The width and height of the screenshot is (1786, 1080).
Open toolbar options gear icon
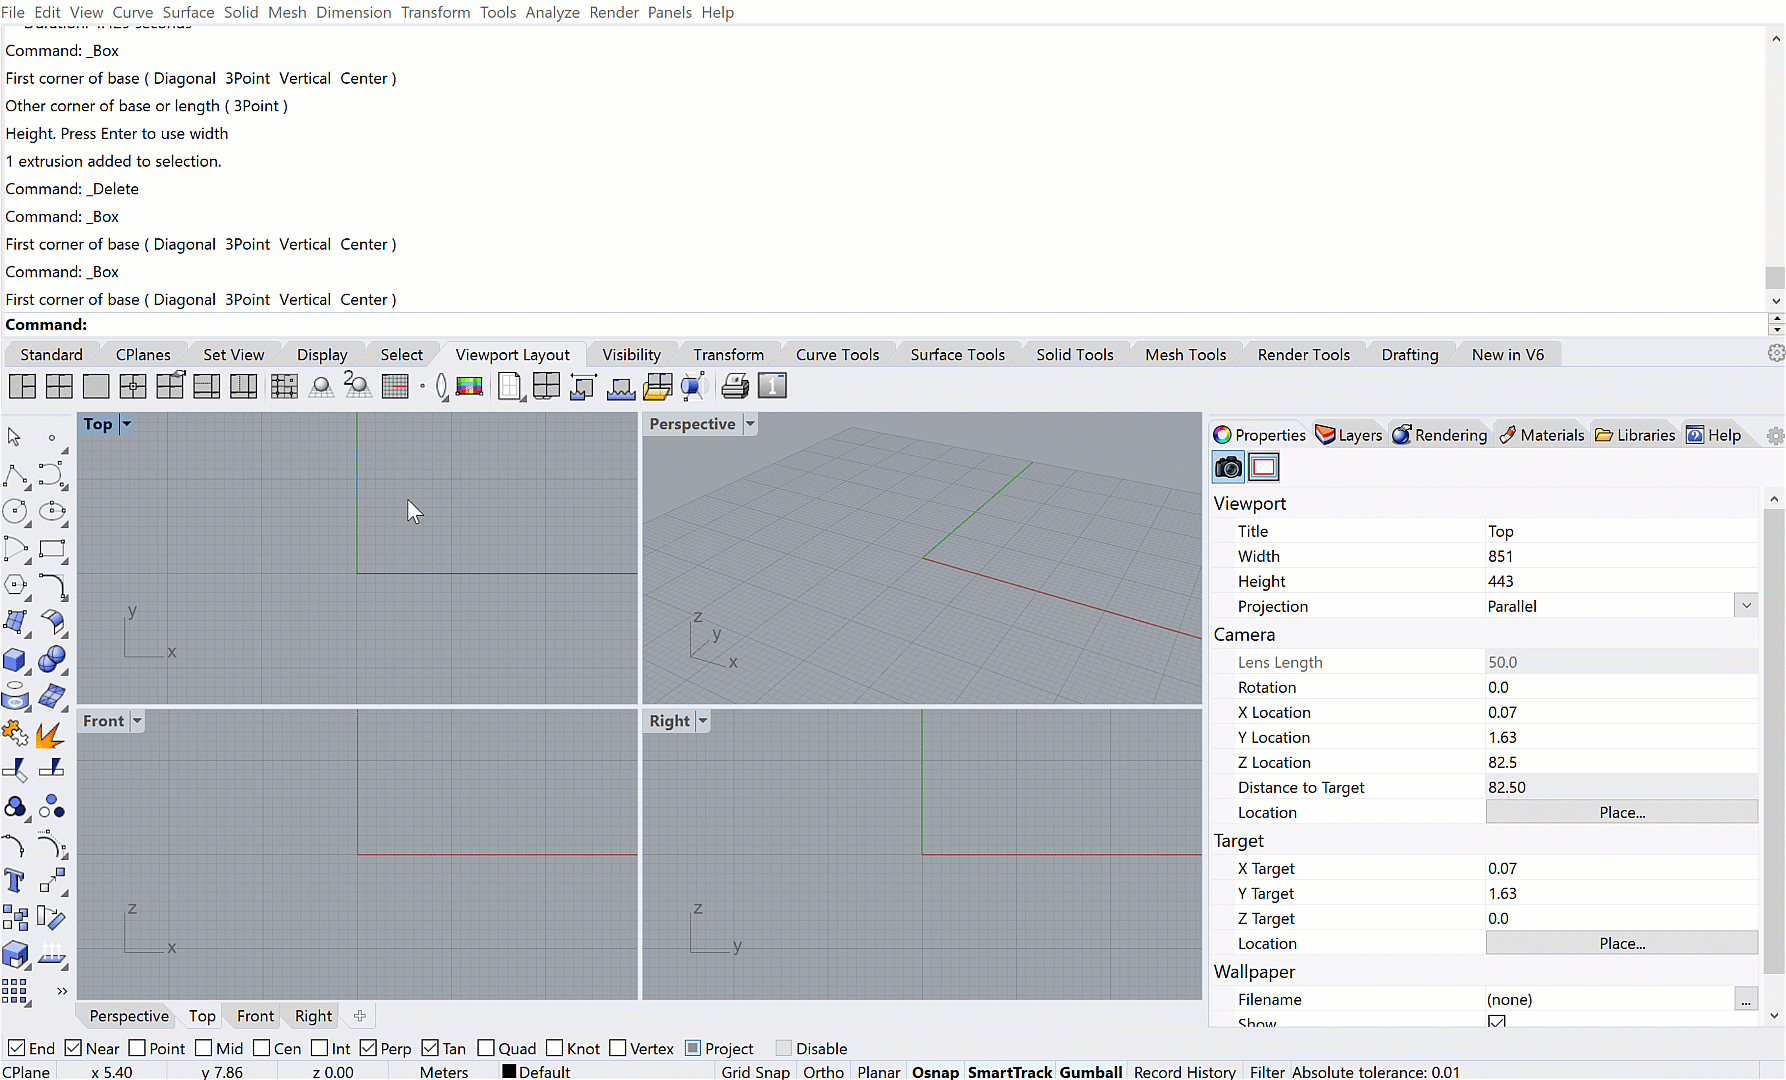pos(1776,353)
